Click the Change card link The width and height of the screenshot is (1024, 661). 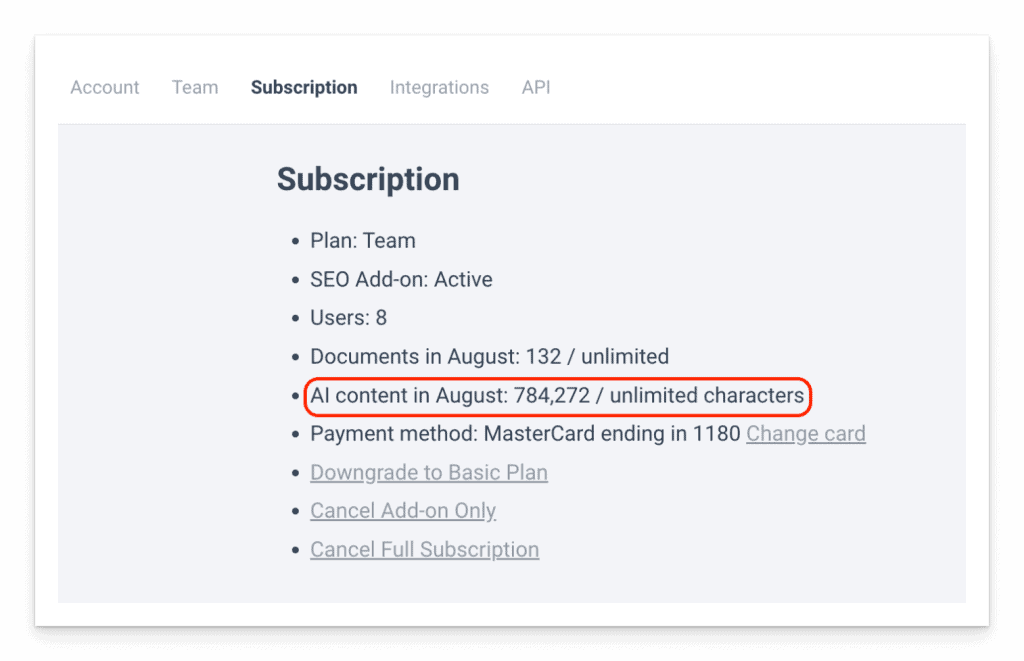point(805,434)
